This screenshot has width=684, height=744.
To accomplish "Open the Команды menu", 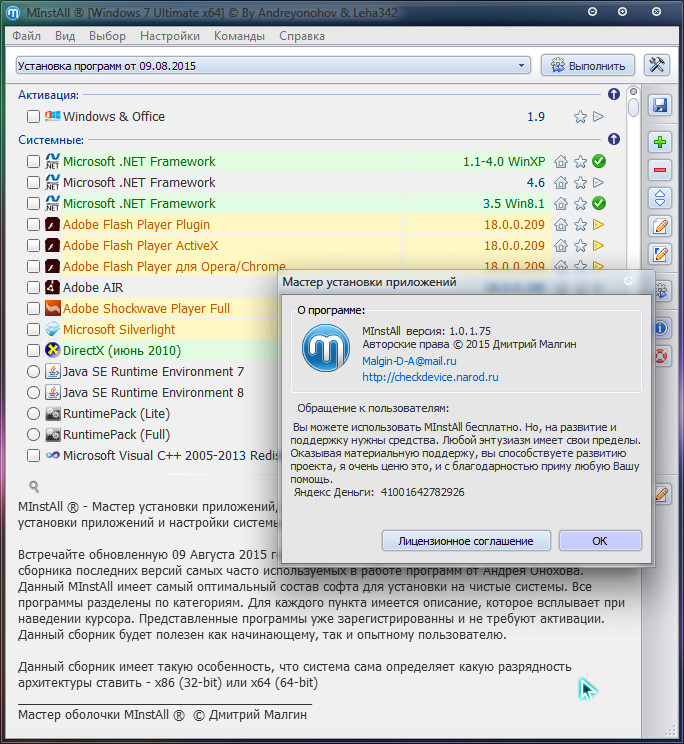I will tap(239, 36).
